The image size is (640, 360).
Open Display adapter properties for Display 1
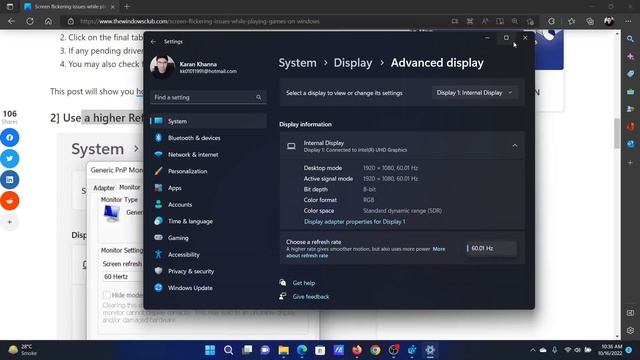355,222
